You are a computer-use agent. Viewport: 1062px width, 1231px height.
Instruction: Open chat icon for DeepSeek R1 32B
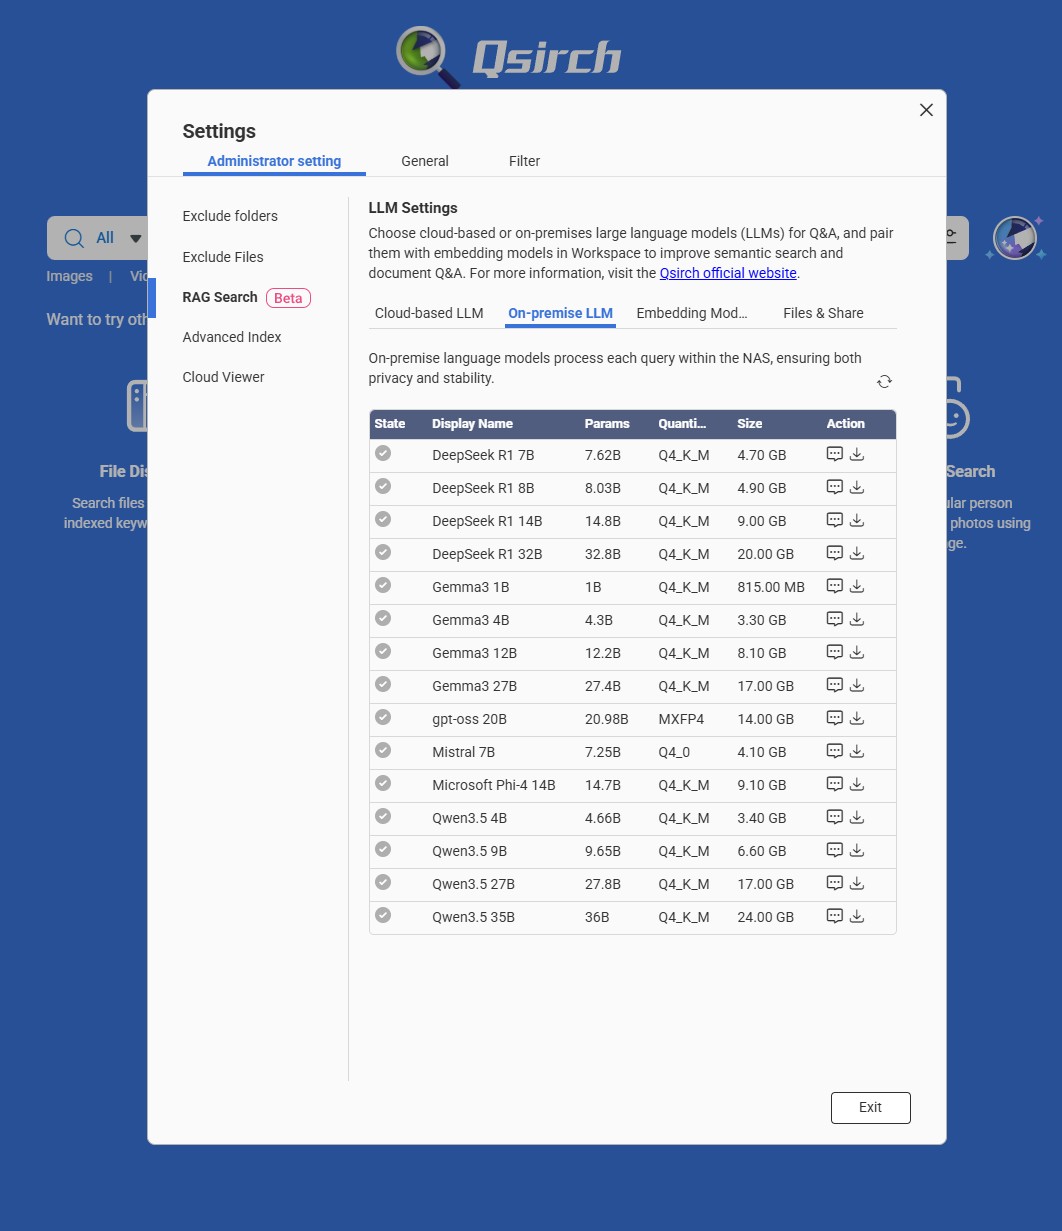pyautogui.click(x=835, y=554)
